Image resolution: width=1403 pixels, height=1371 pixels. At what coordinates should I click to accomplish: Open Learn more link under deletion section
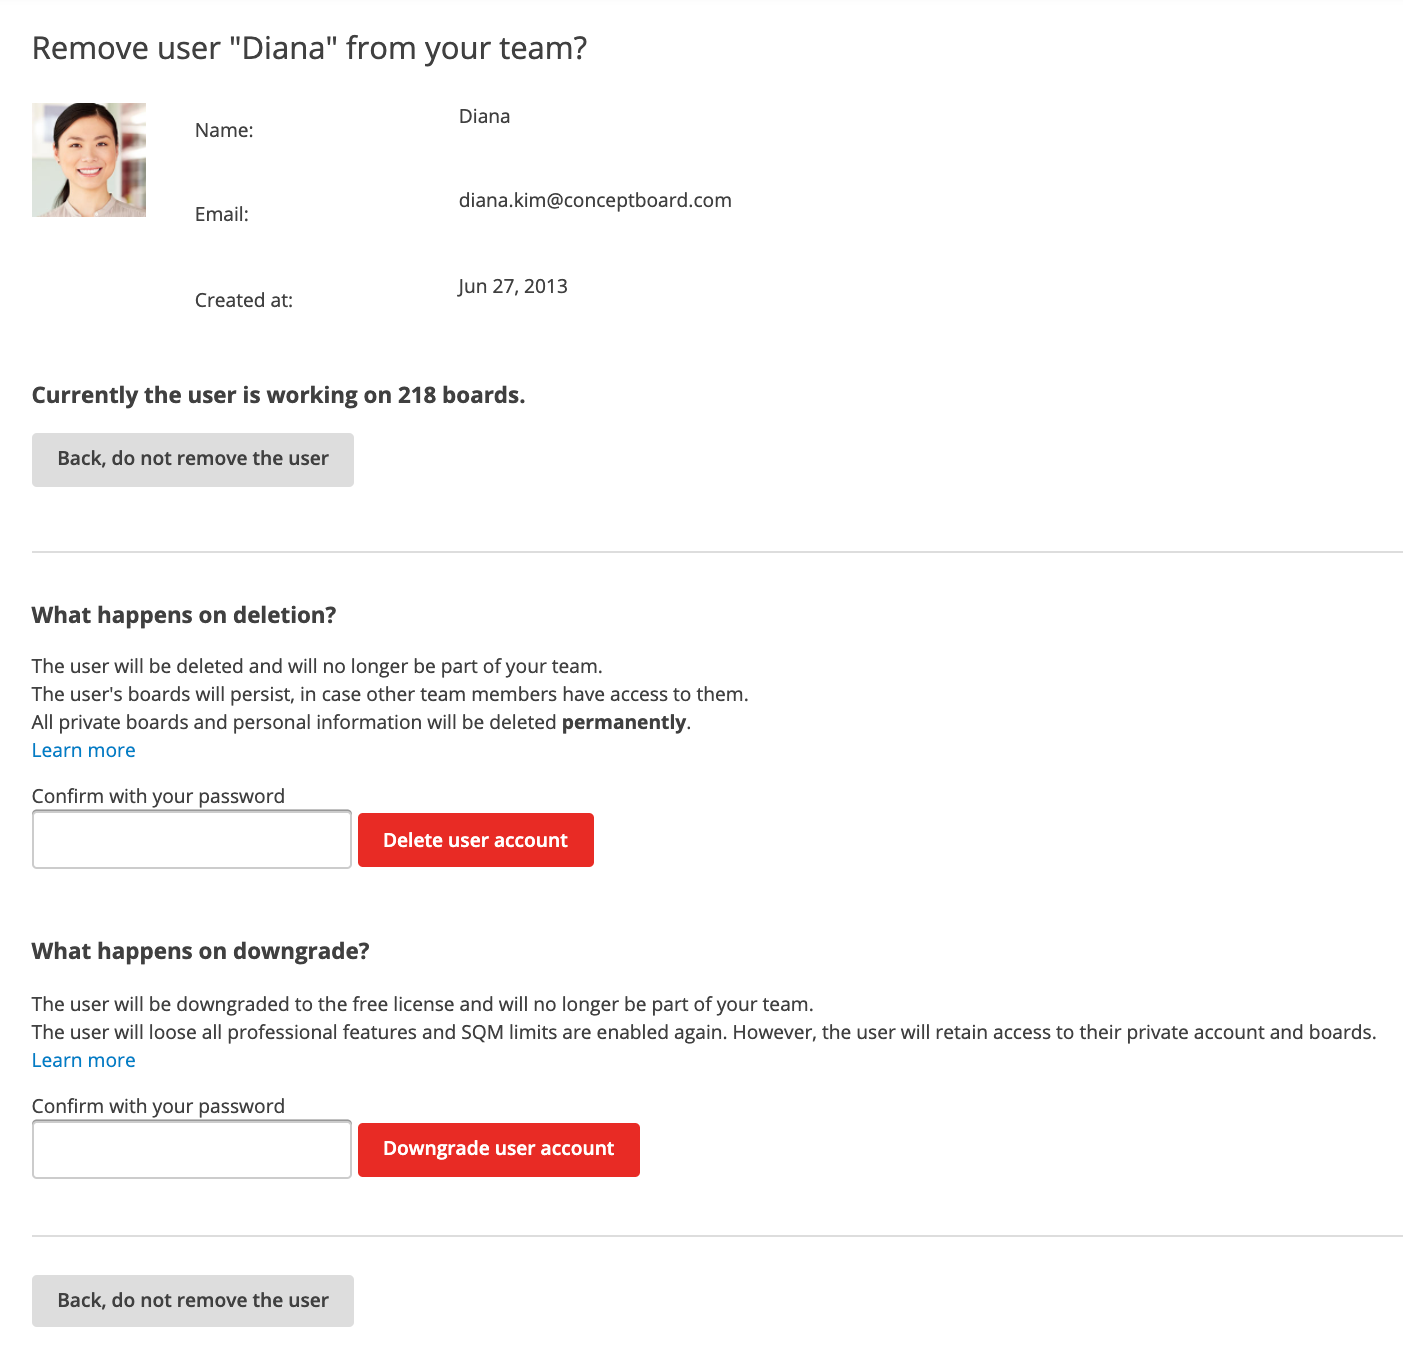pos(83,750)
